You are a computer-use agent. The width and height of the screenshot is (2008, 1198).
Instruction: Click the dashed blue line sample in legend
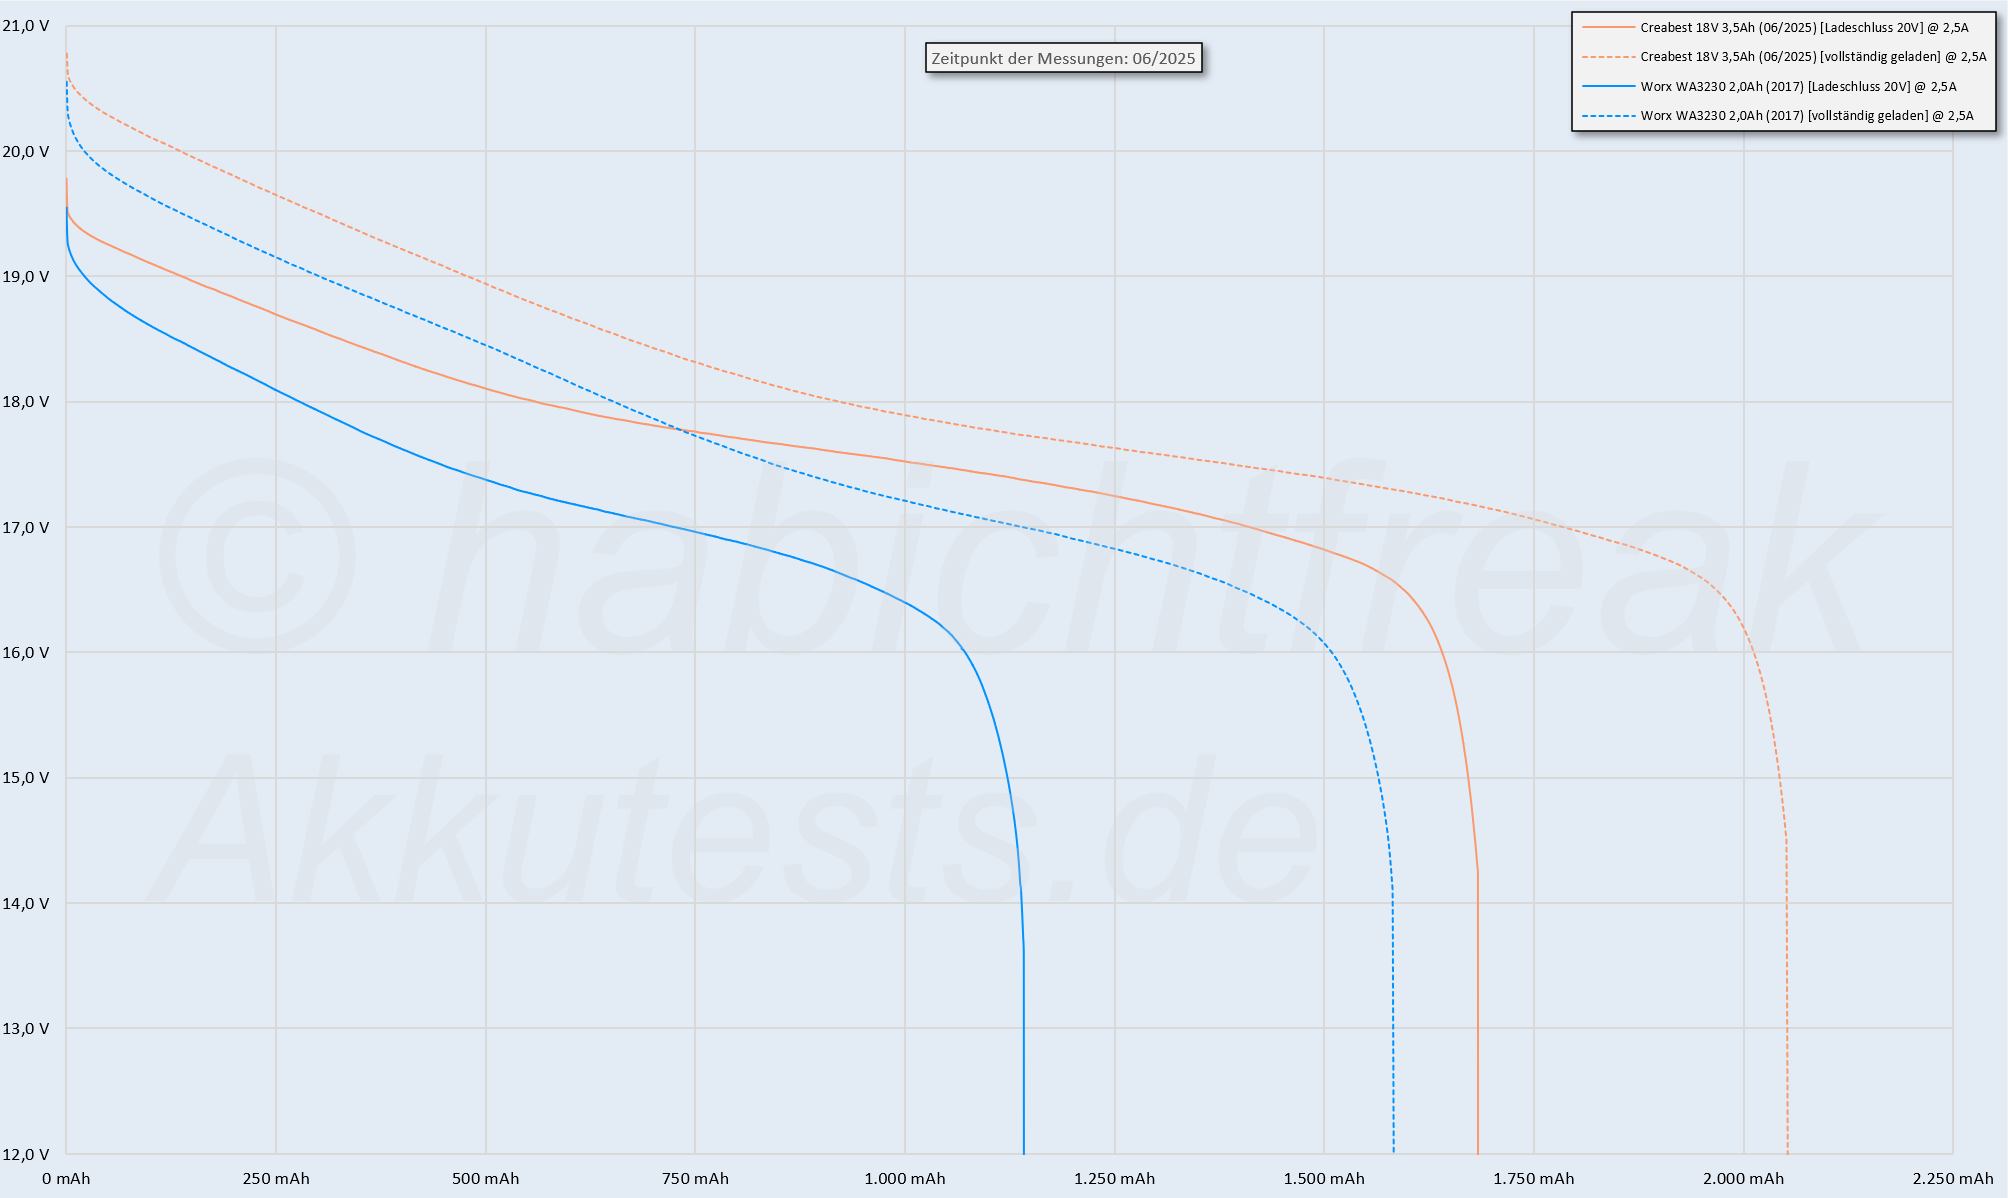point(1608,116)
